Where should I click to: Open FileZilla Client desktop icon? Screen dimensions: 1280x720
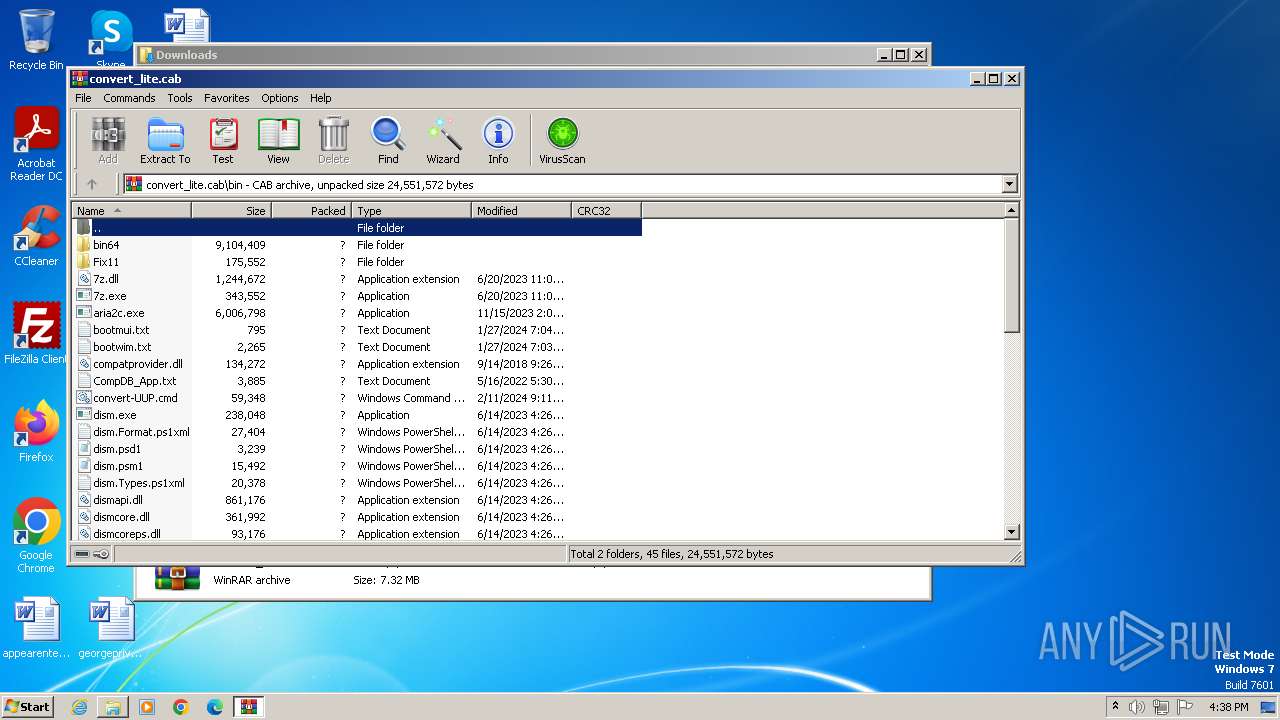coord(36,334)
